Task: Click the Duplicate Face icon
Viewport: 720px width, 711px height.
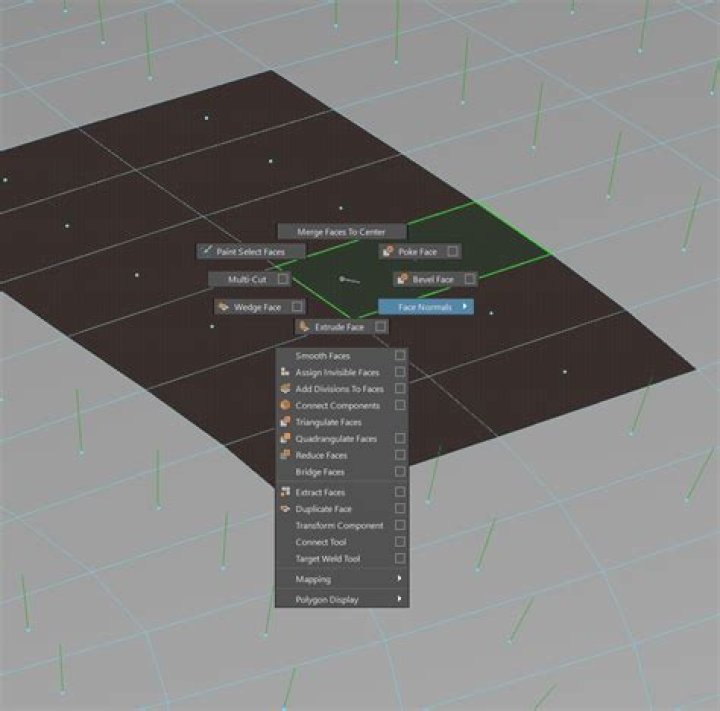Action: click(x=285, y=508)
